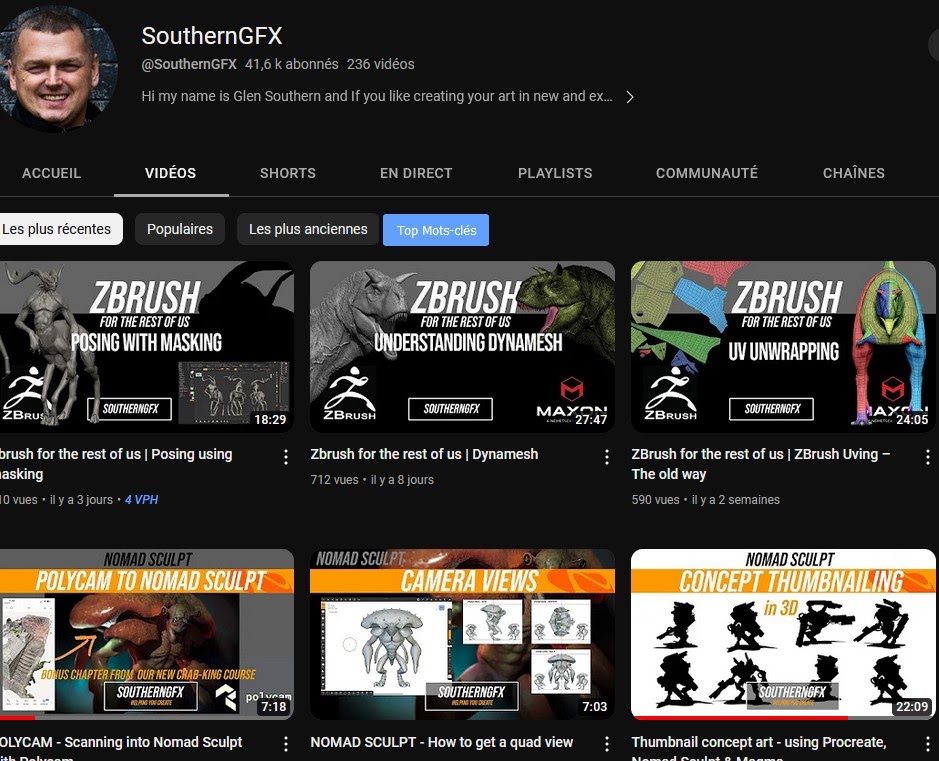This screenshot has width=939, height=761.
Task: Select the 'Les plus récentes' sort filter
Action: click(x=57, y=229)
